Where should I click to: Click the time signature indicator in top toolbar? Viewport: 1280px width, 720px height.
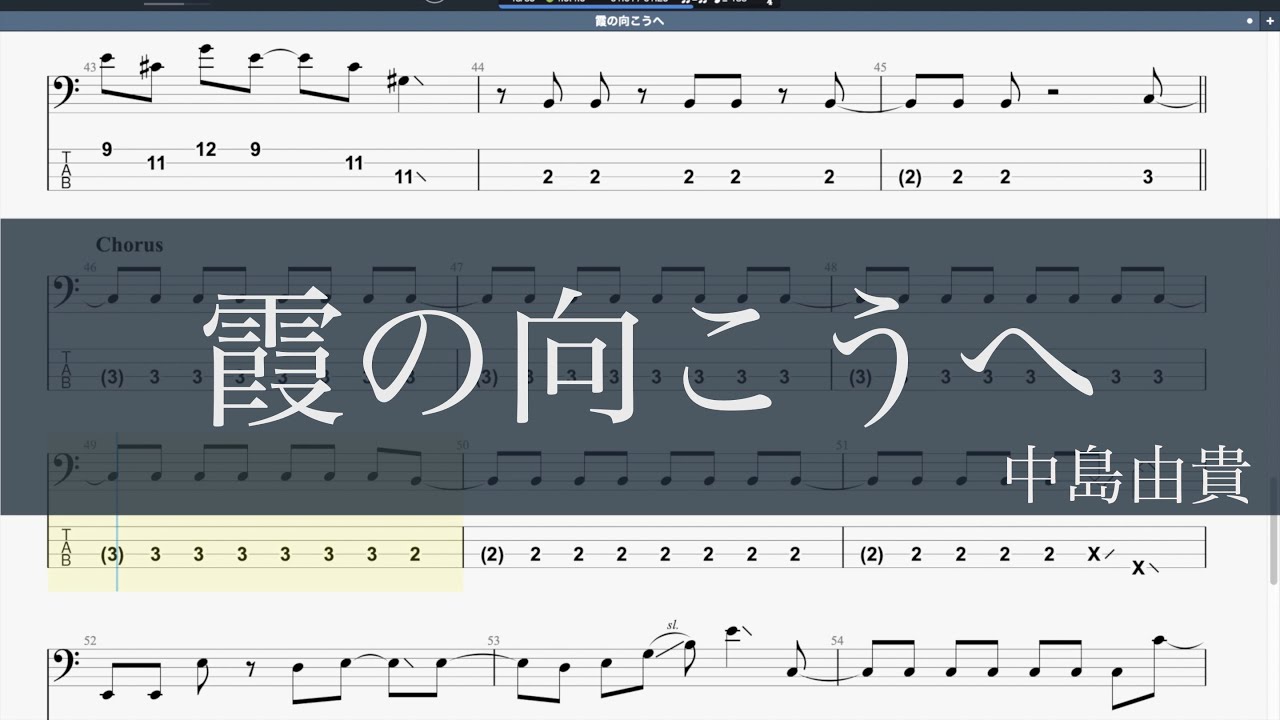[769, 3]
